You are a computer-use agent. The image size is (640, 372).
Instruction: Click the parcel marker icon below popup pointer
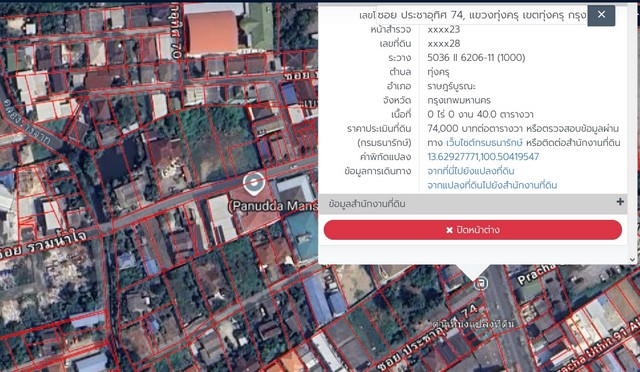482,283
